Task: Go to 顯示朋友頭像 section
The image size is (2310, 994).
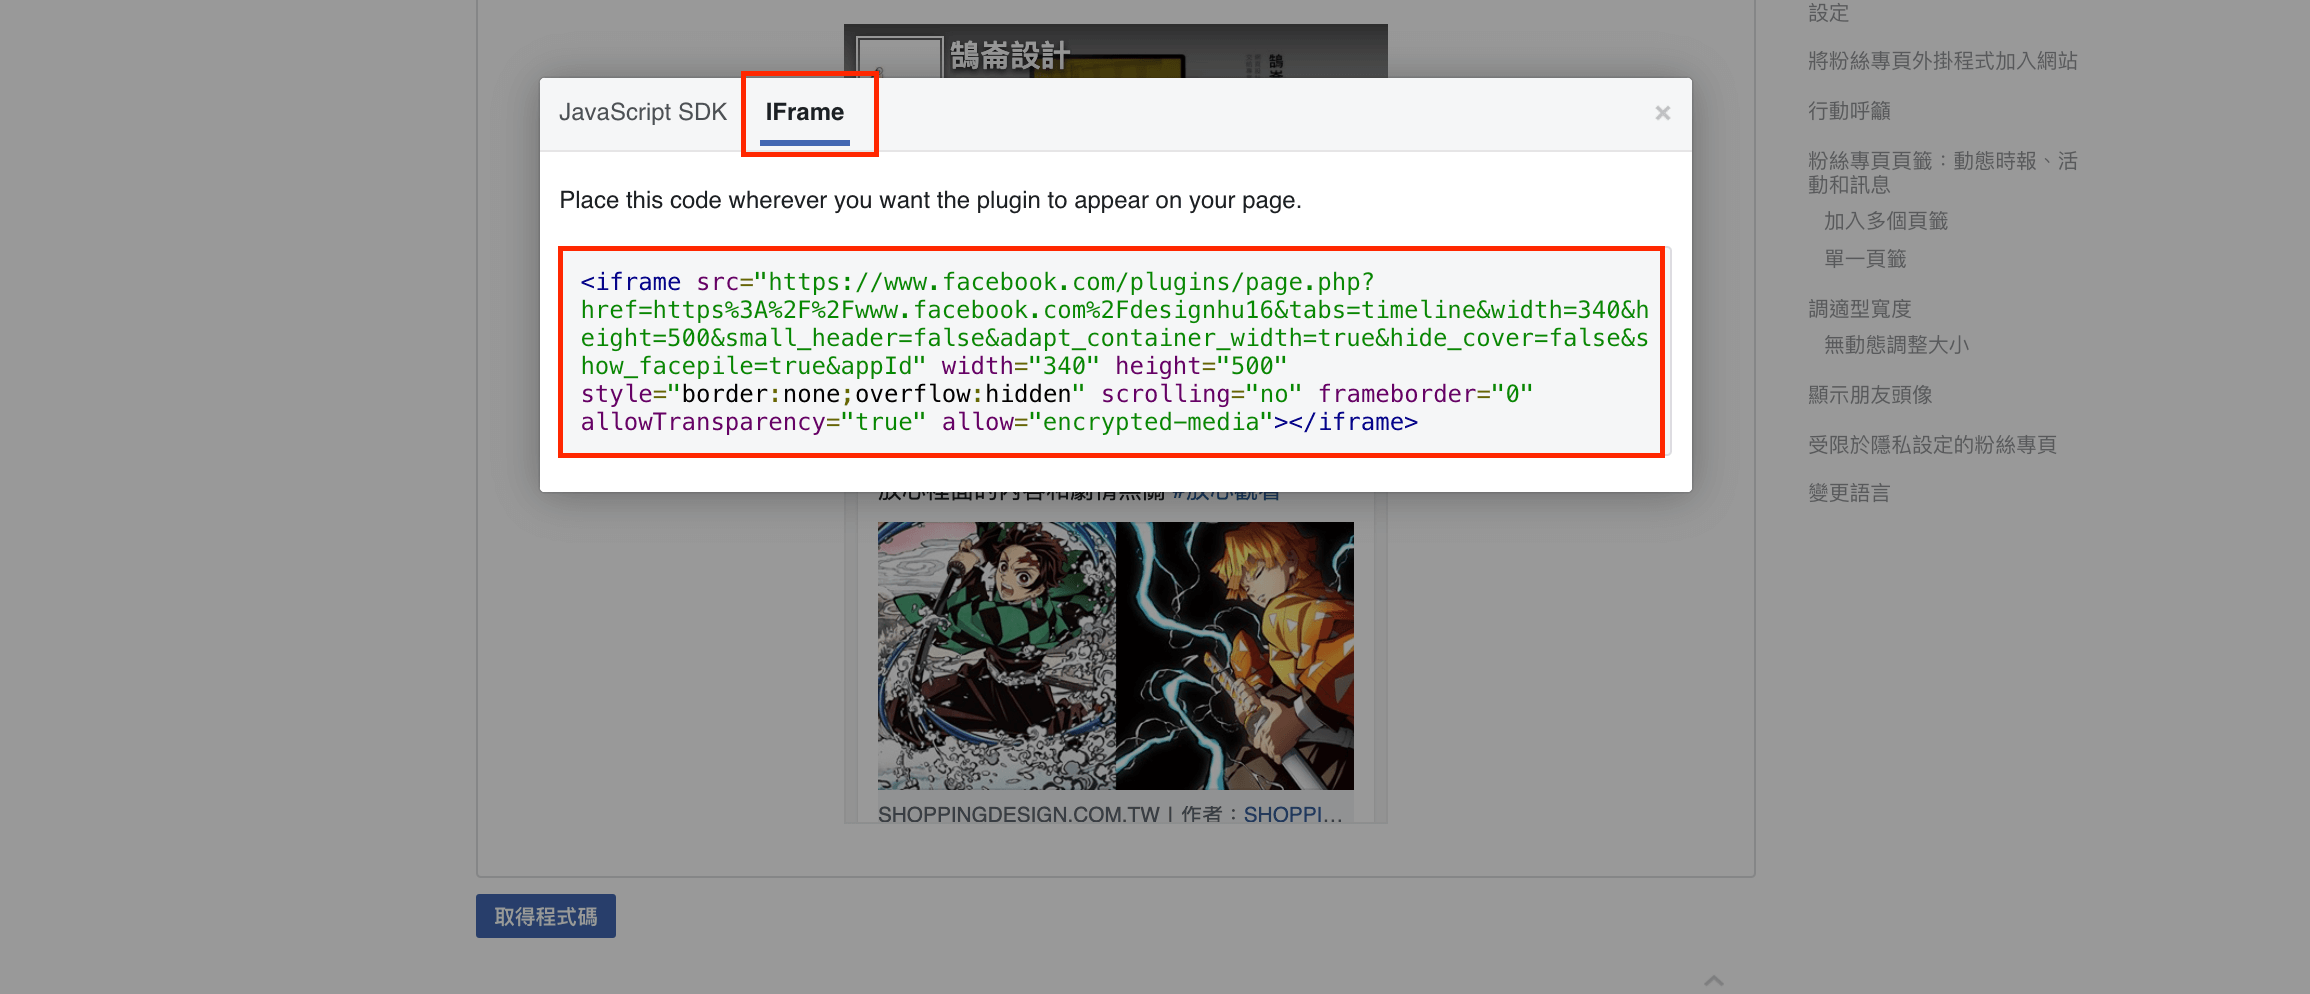Action: pos(1870,395)
